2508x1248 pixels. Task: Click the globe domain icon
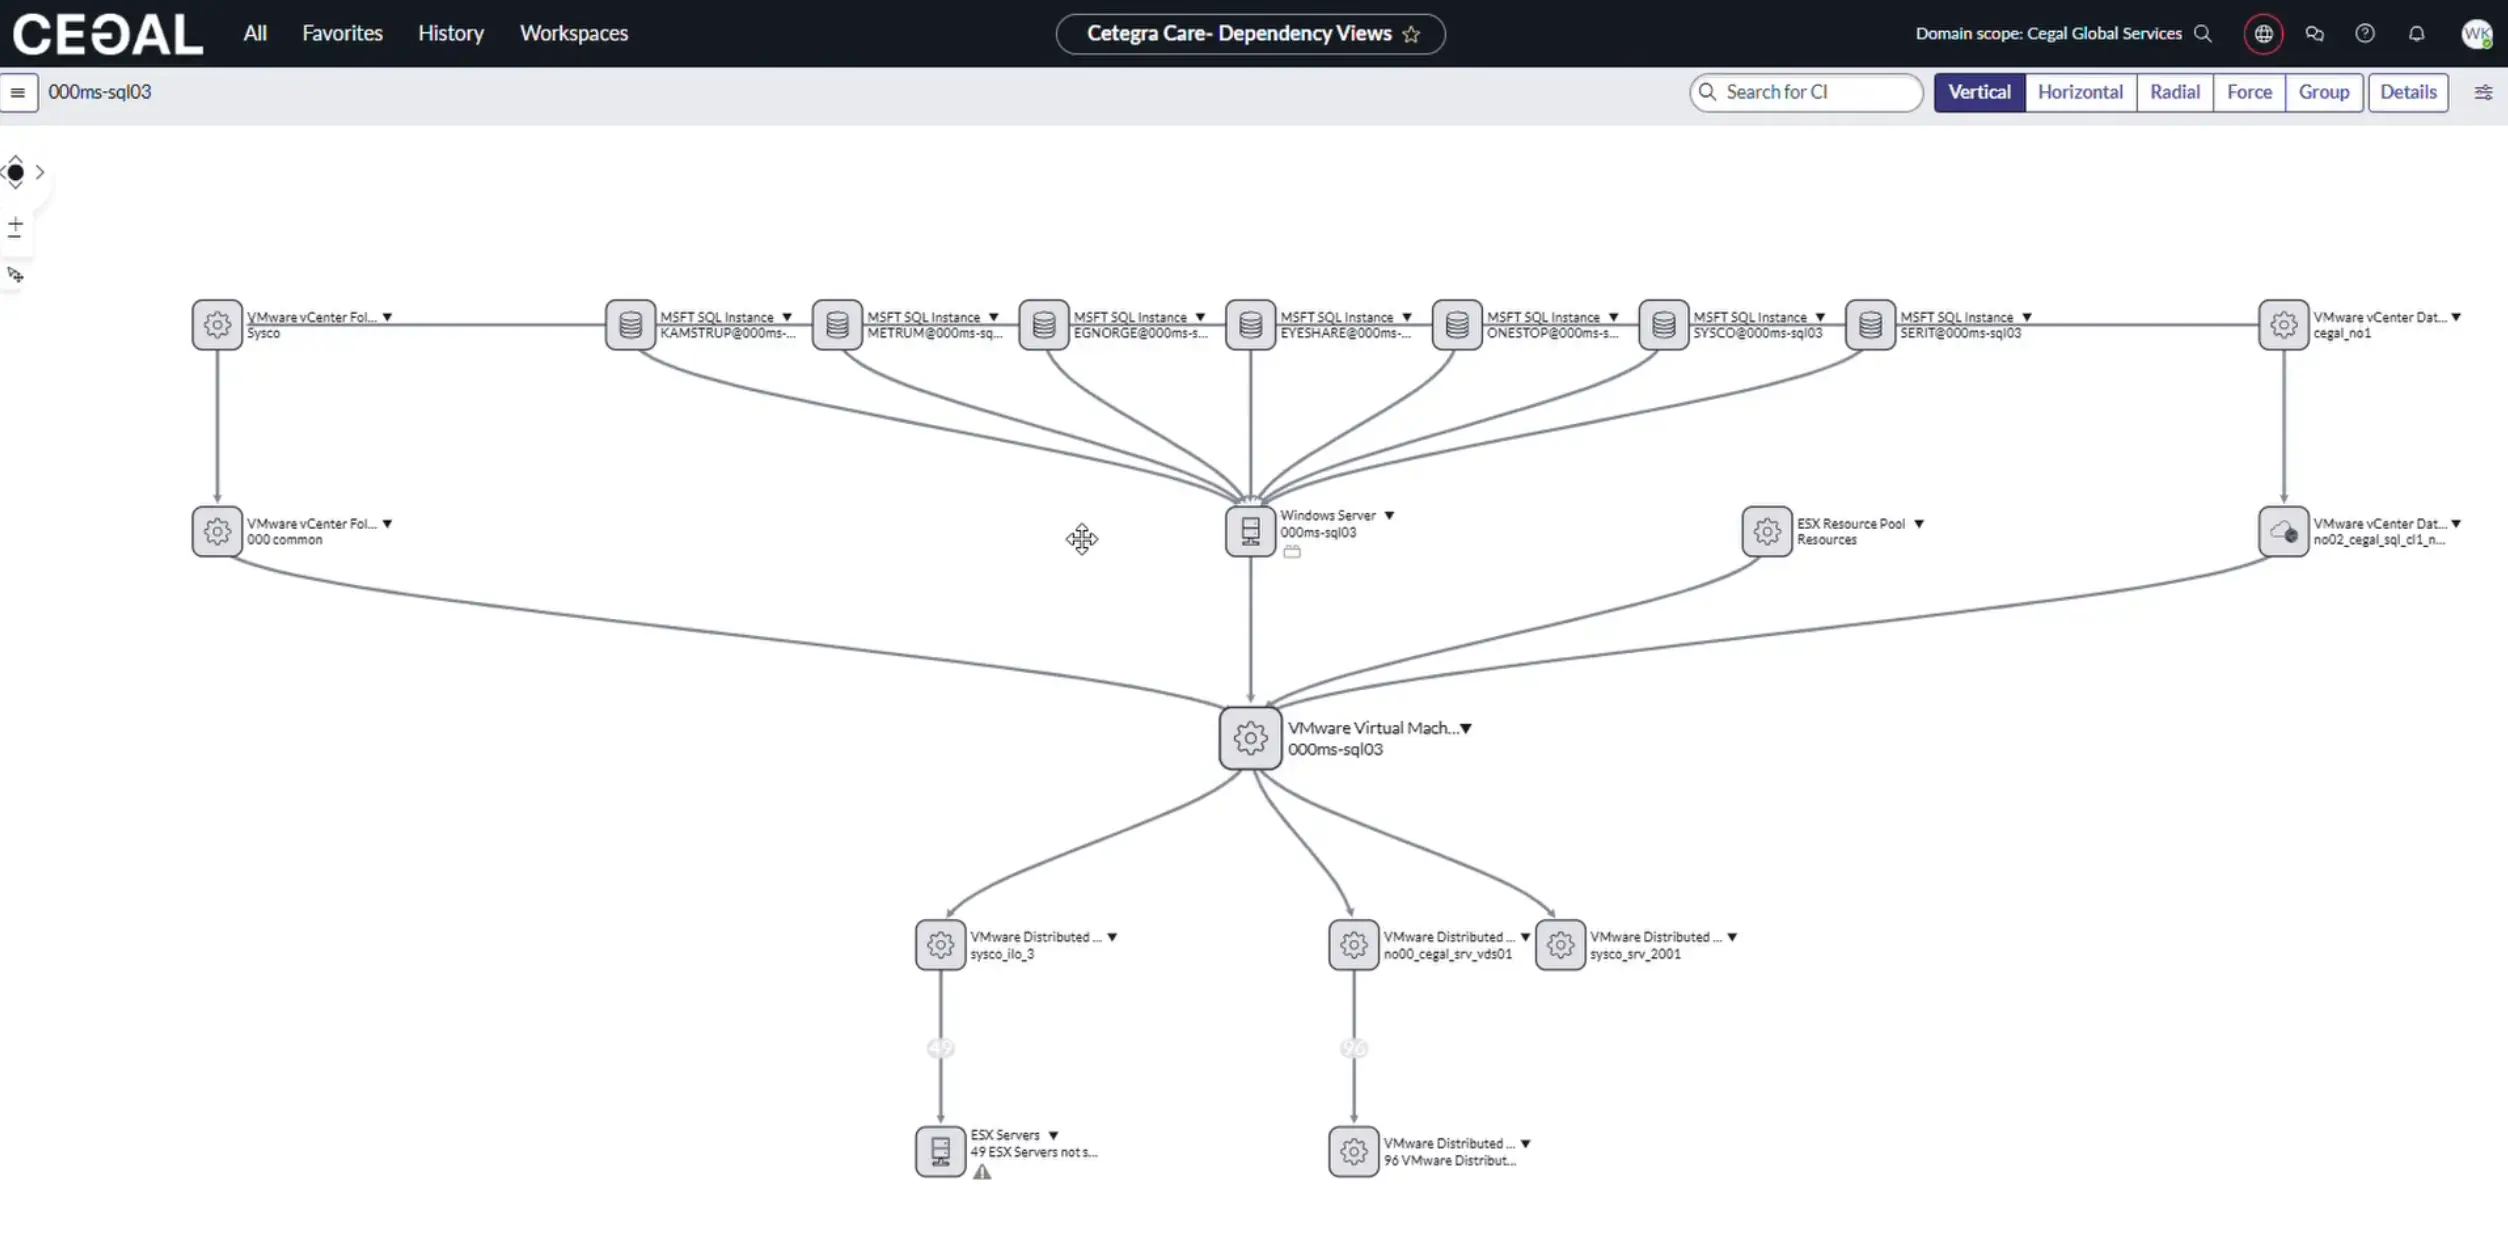2263,34
